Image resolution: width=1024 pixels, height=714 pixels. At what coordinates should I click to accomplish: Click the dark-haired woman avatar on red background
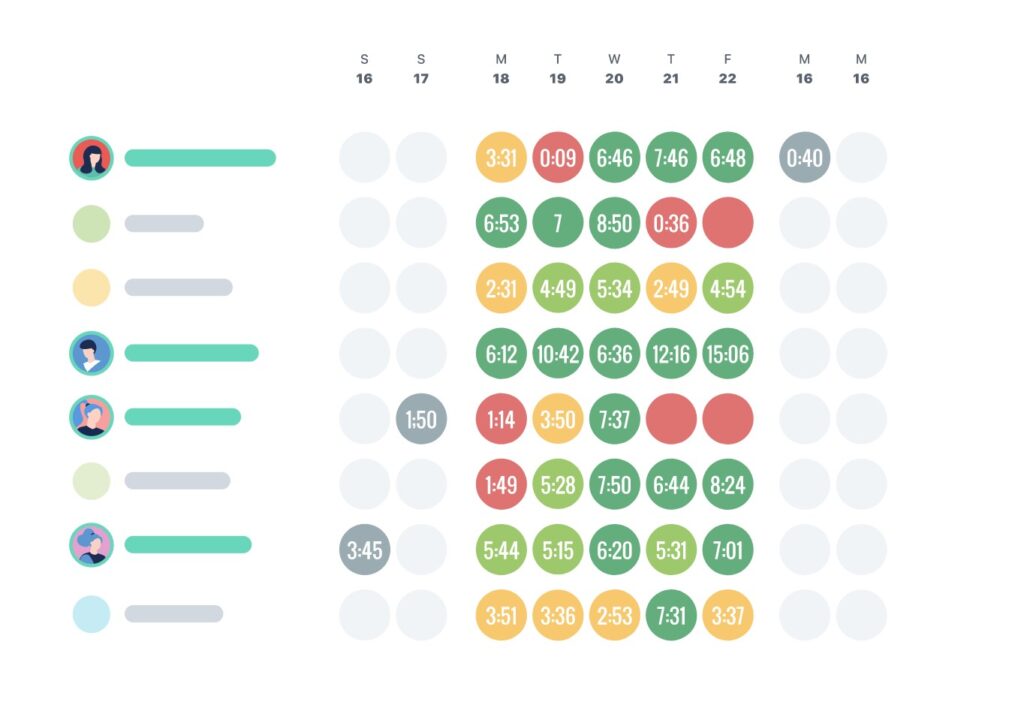pyautogui.click(x=92, y=158)
